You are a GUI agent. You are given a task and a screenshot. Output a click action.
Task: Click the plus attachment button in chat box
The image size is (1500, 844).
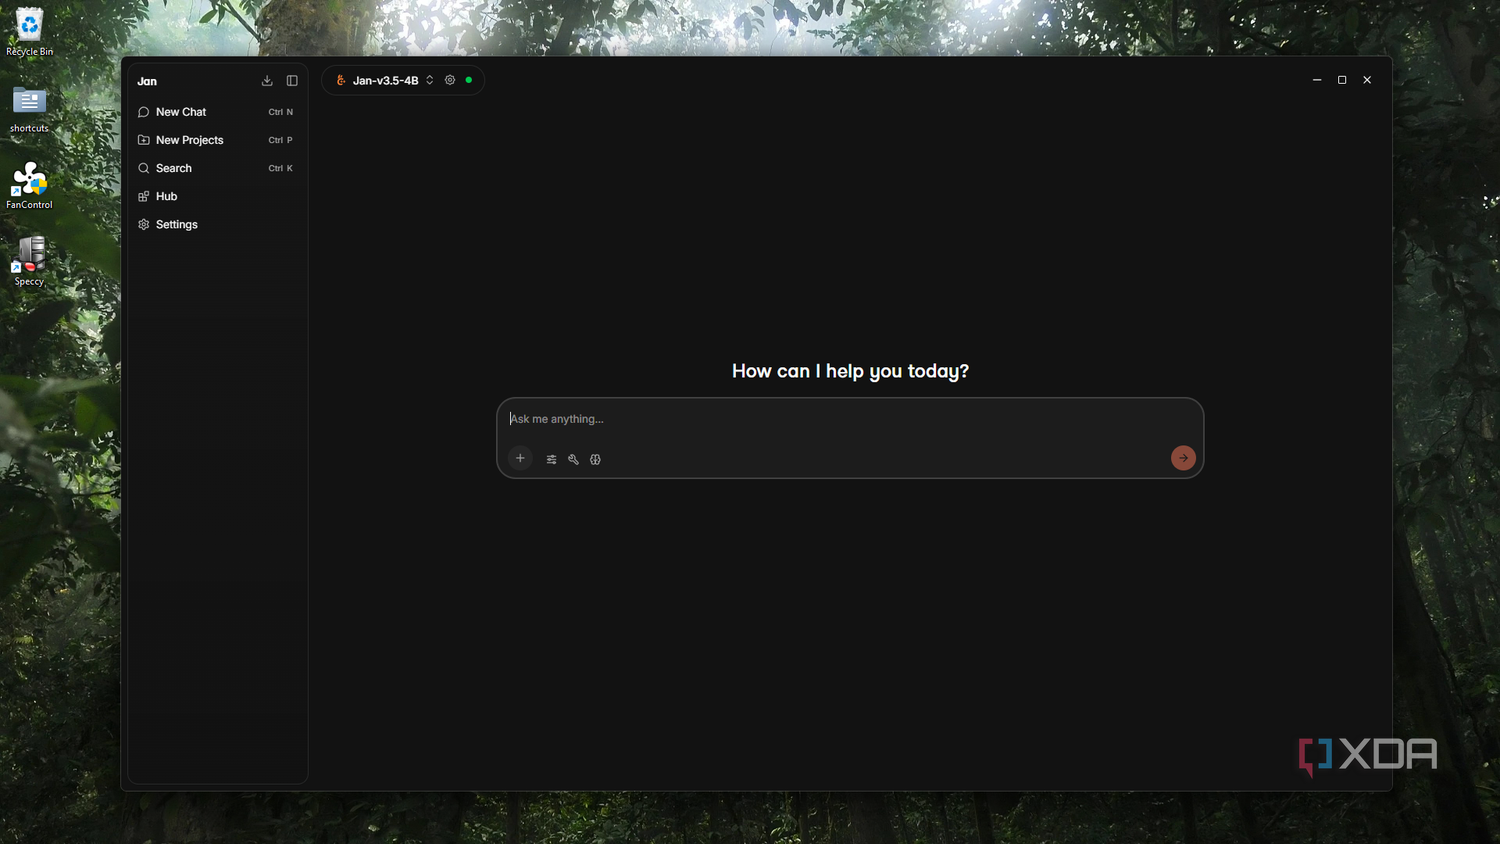point(520,458)
